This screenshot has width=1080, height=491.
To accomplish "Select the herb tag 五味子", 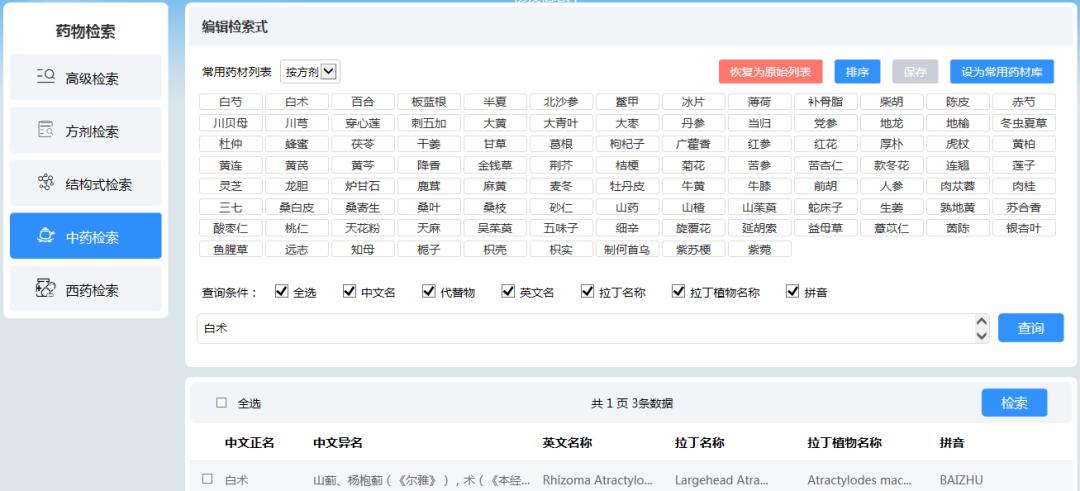I will pos(561,228).
